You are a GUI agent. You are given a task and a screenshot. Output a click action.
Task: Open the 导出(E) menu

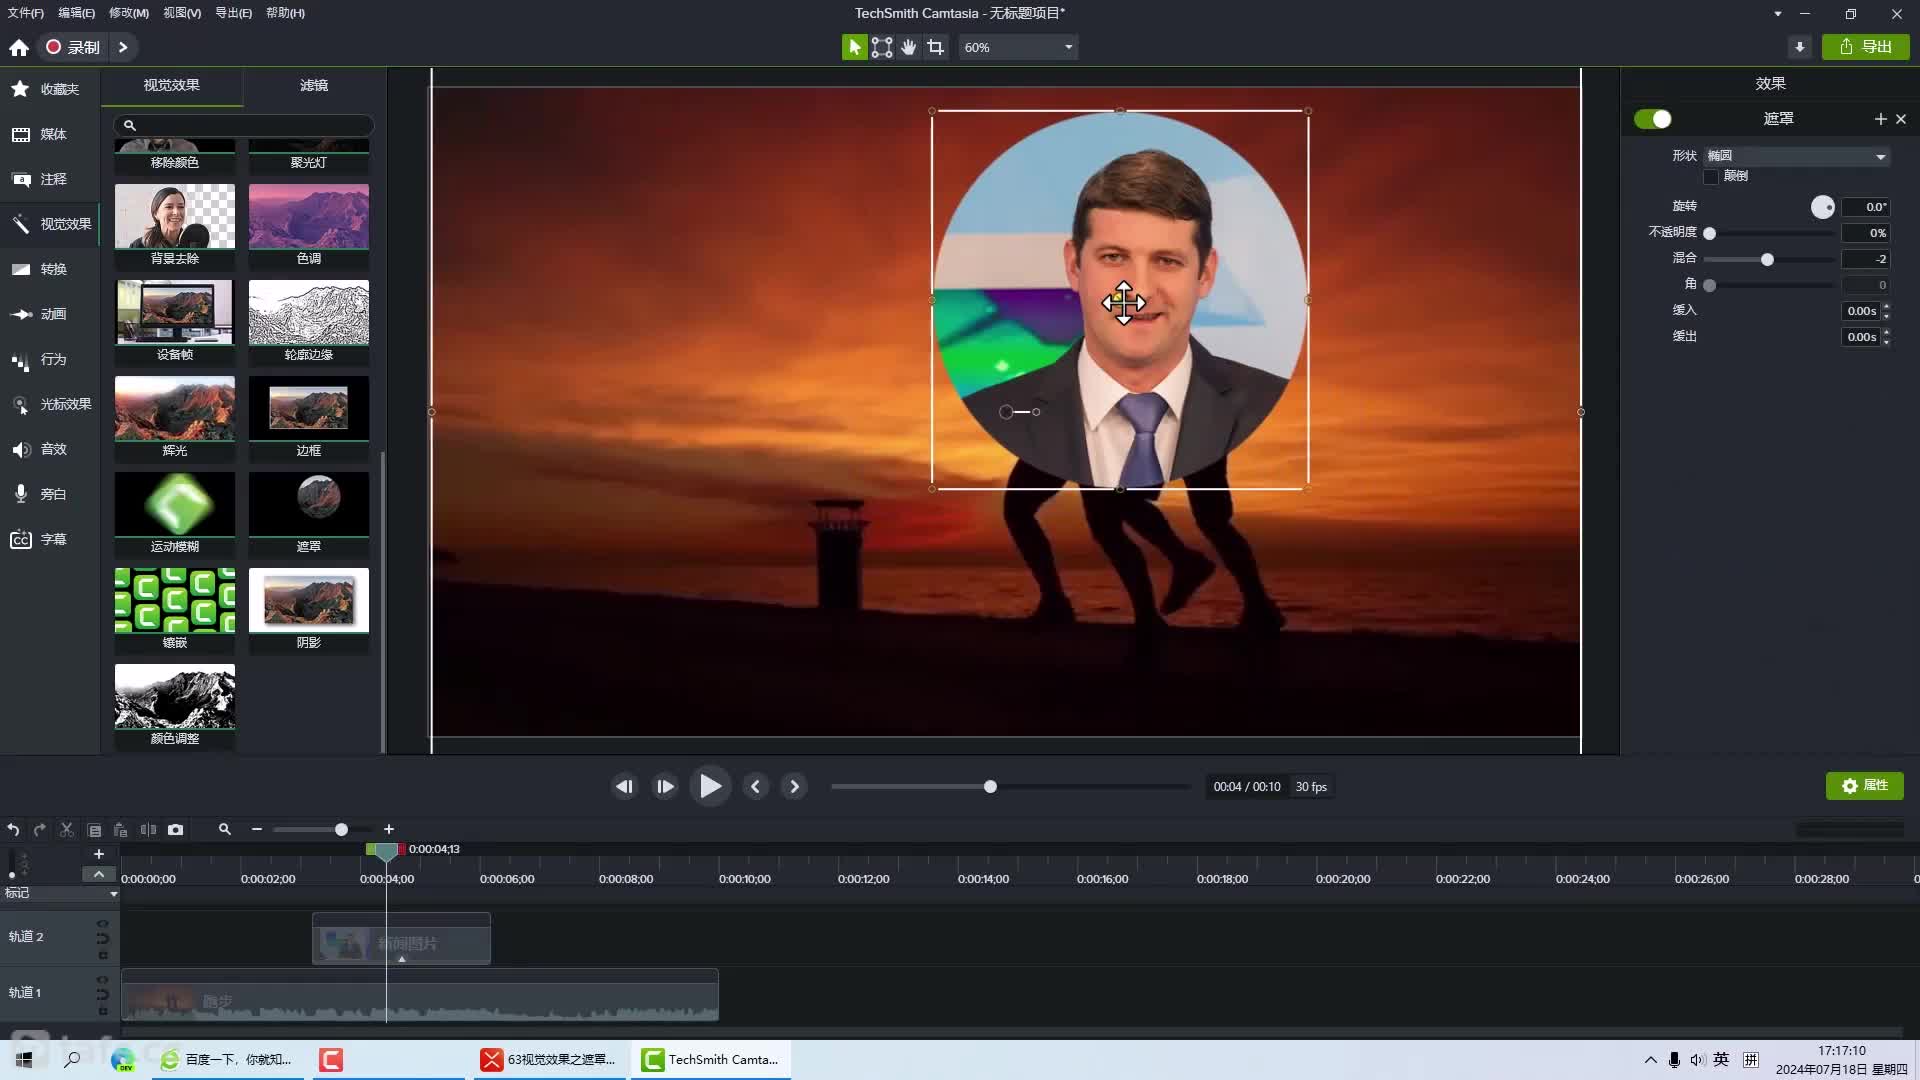click(x=233, y=13)
